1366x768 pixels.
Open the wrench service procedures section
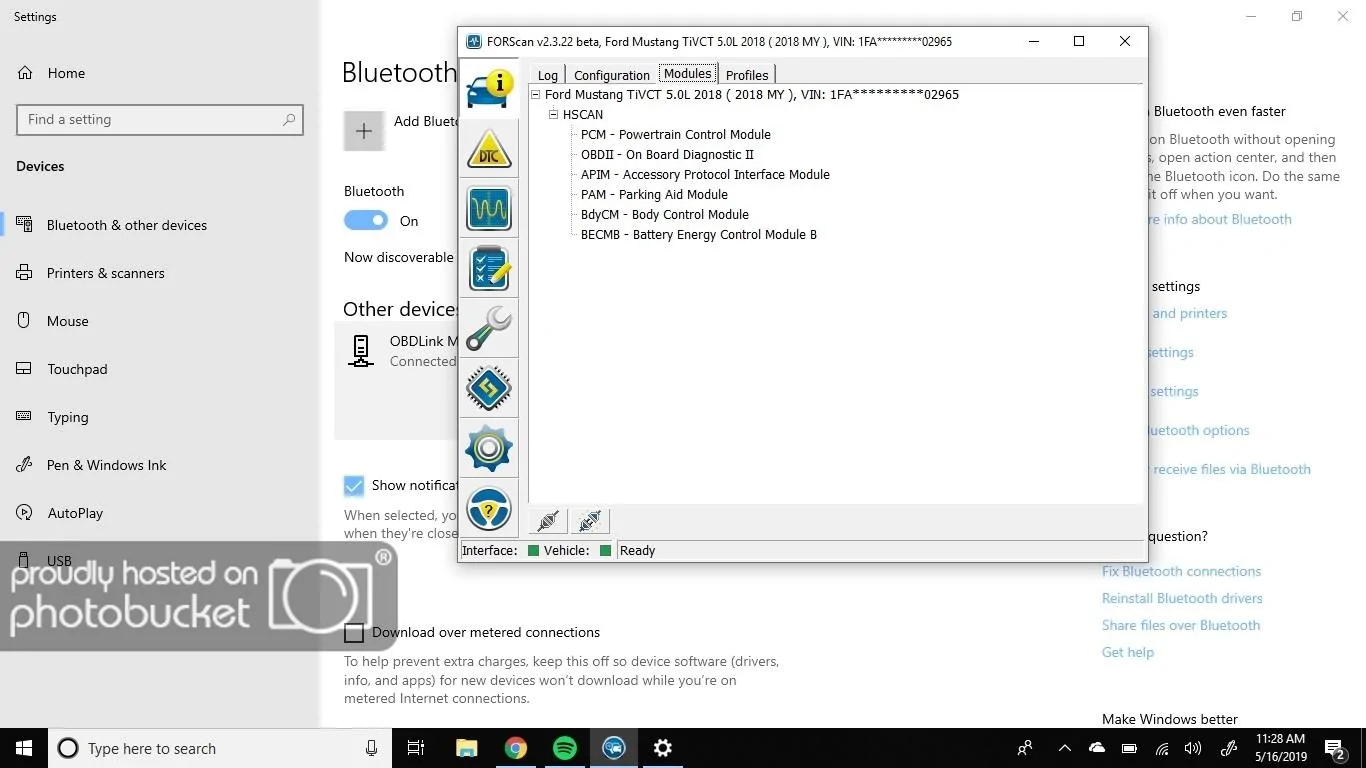(x=488, y=328)
